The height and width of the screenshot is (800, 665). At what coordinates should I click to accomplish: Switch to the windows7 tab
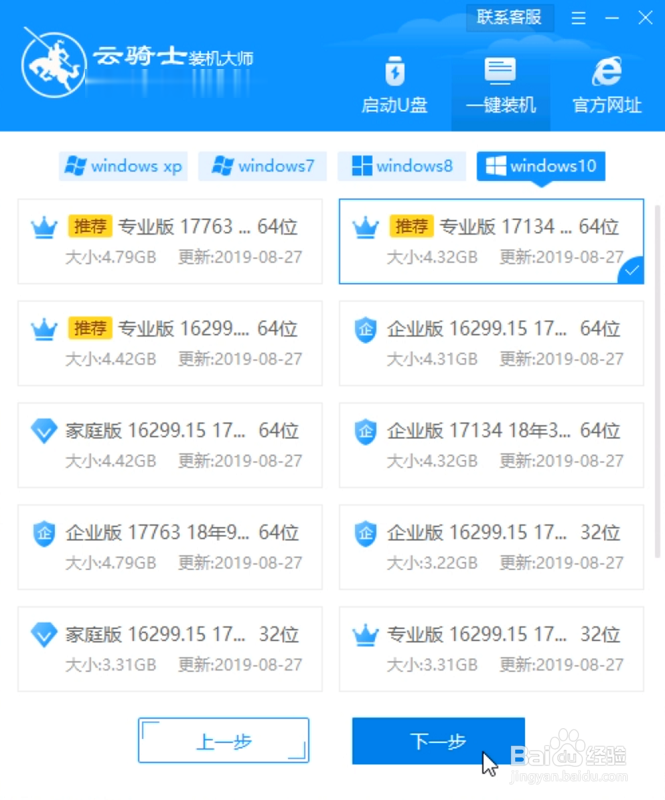[262, 166]
